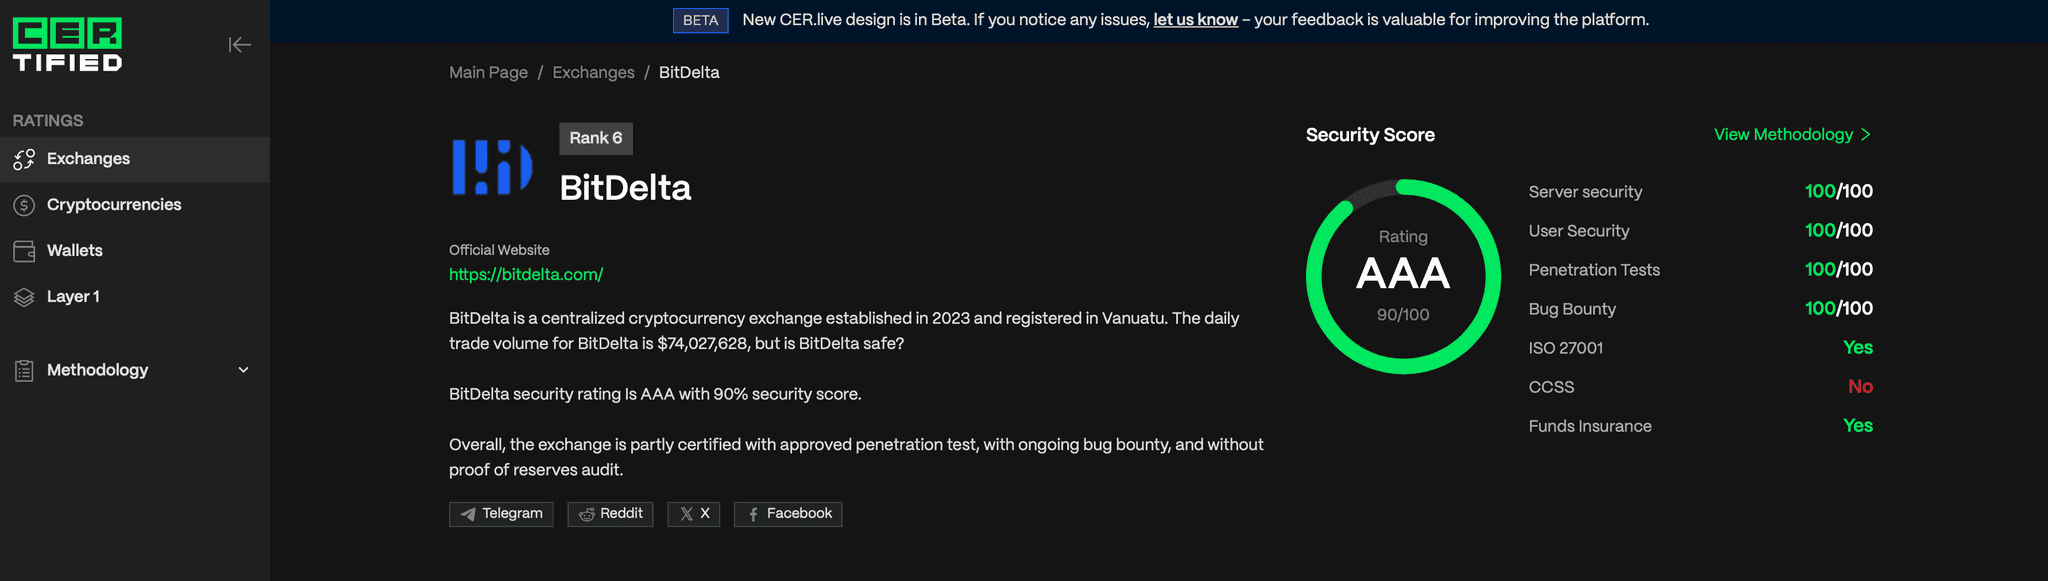This screenshot has height=581, width=2048.
Task: Click the Exchanges sidebar icon
Action: pos(24,159)
